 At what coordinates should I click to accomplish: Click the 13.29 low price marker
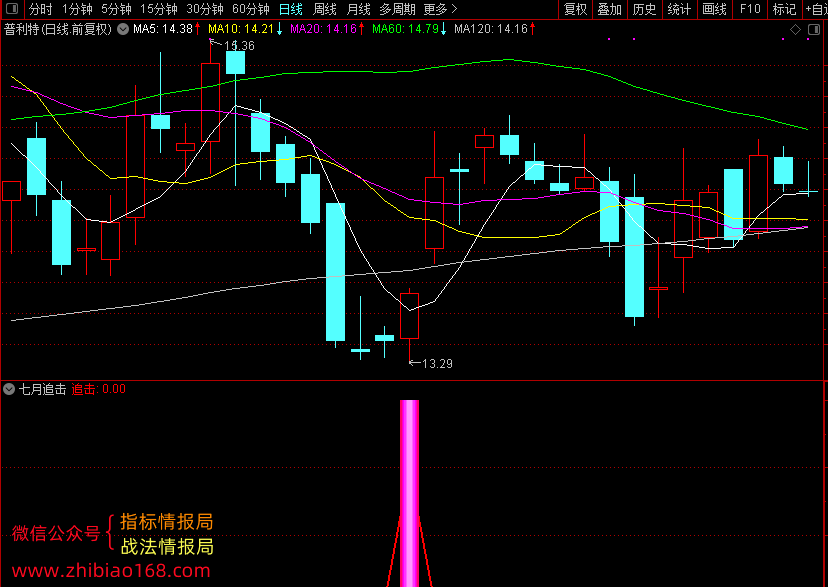coord(437,364)
